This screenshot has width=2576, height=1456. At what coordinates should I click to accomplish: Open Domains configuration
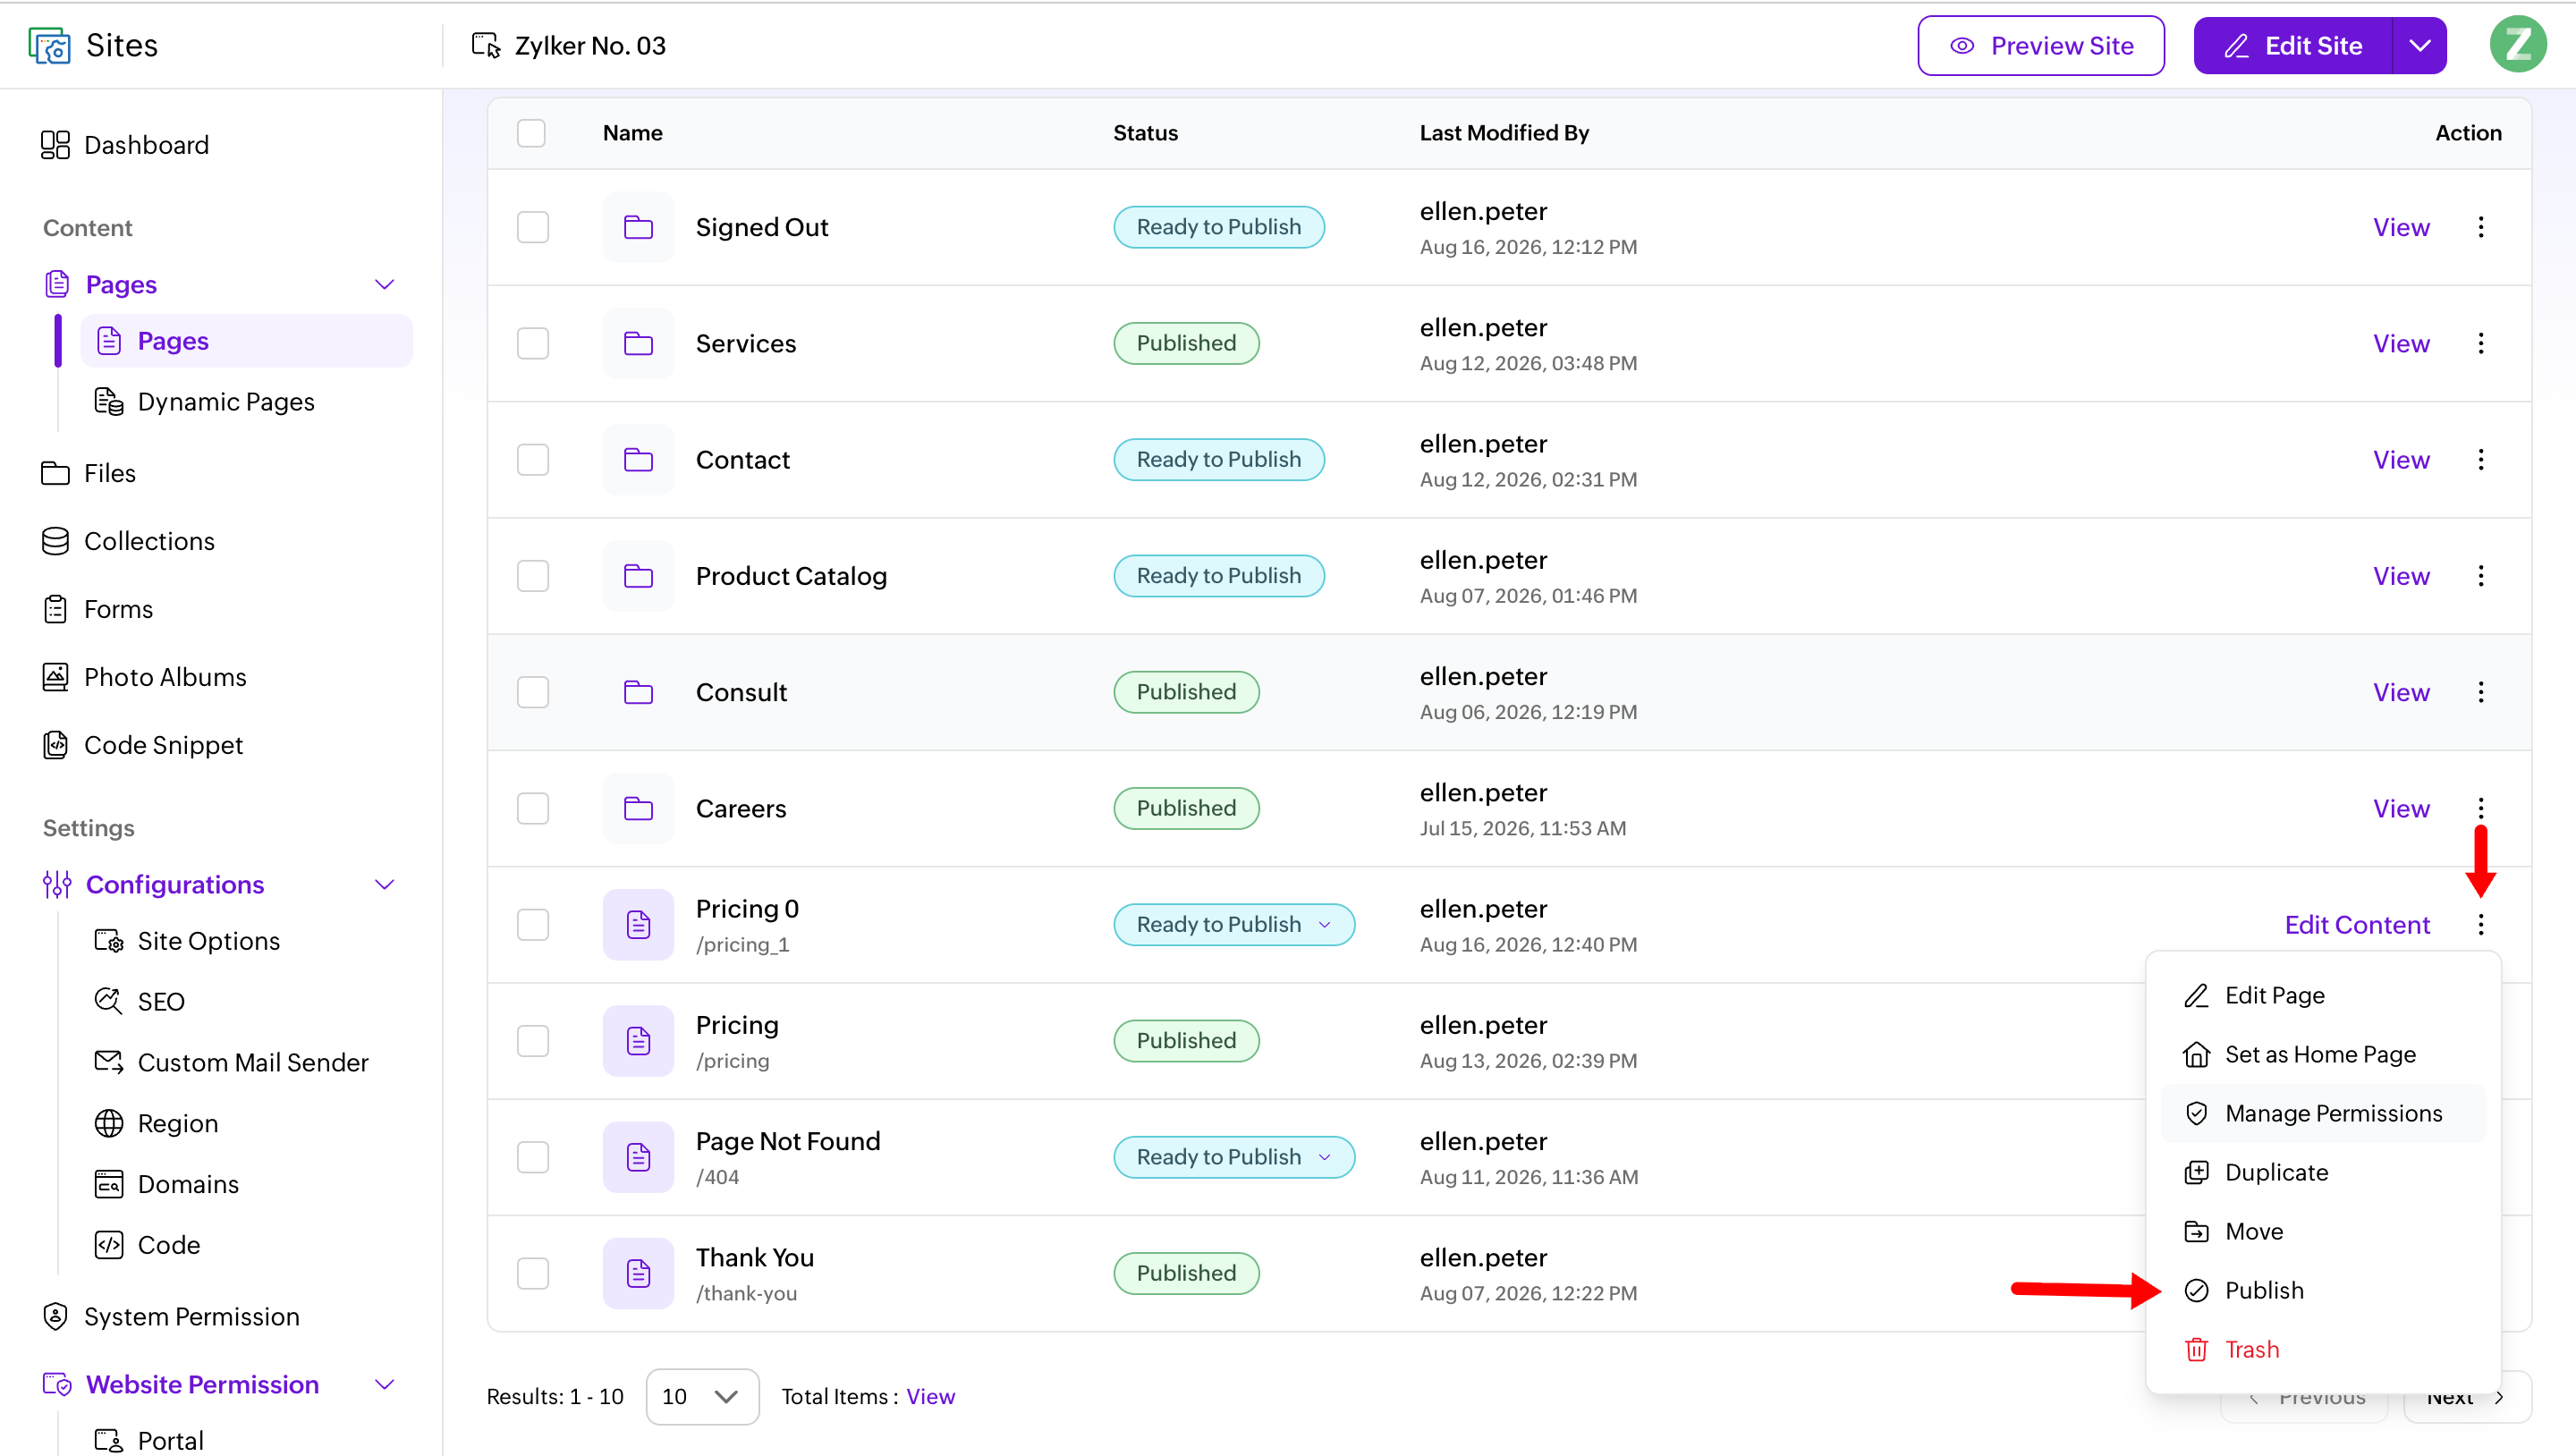point(166,1184)
